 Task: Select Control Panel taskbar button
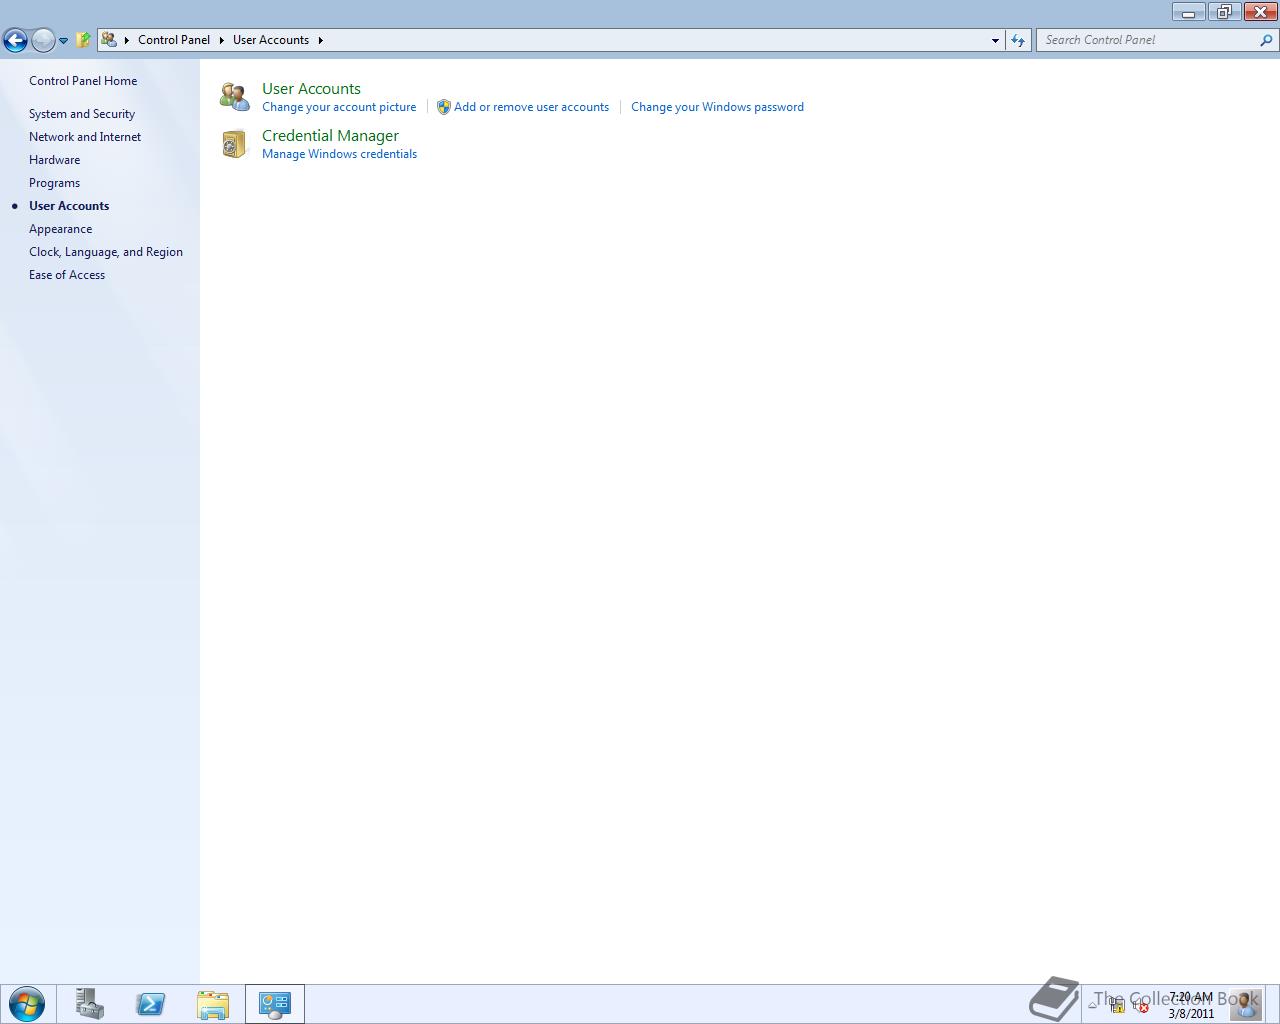click(275, 1004)
